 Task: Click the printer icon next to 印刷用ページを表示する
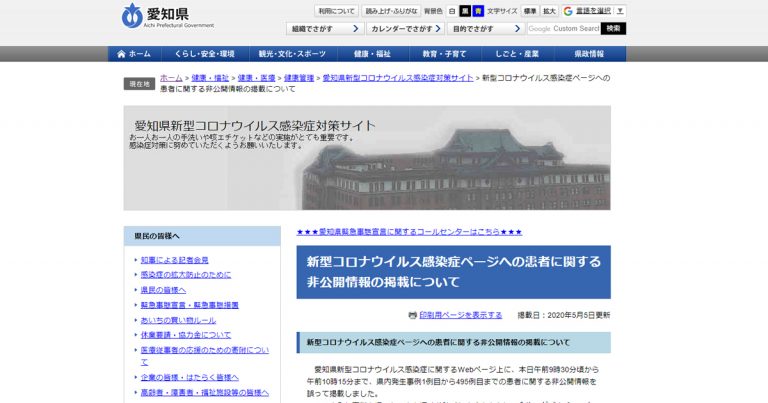pos(412,315)
